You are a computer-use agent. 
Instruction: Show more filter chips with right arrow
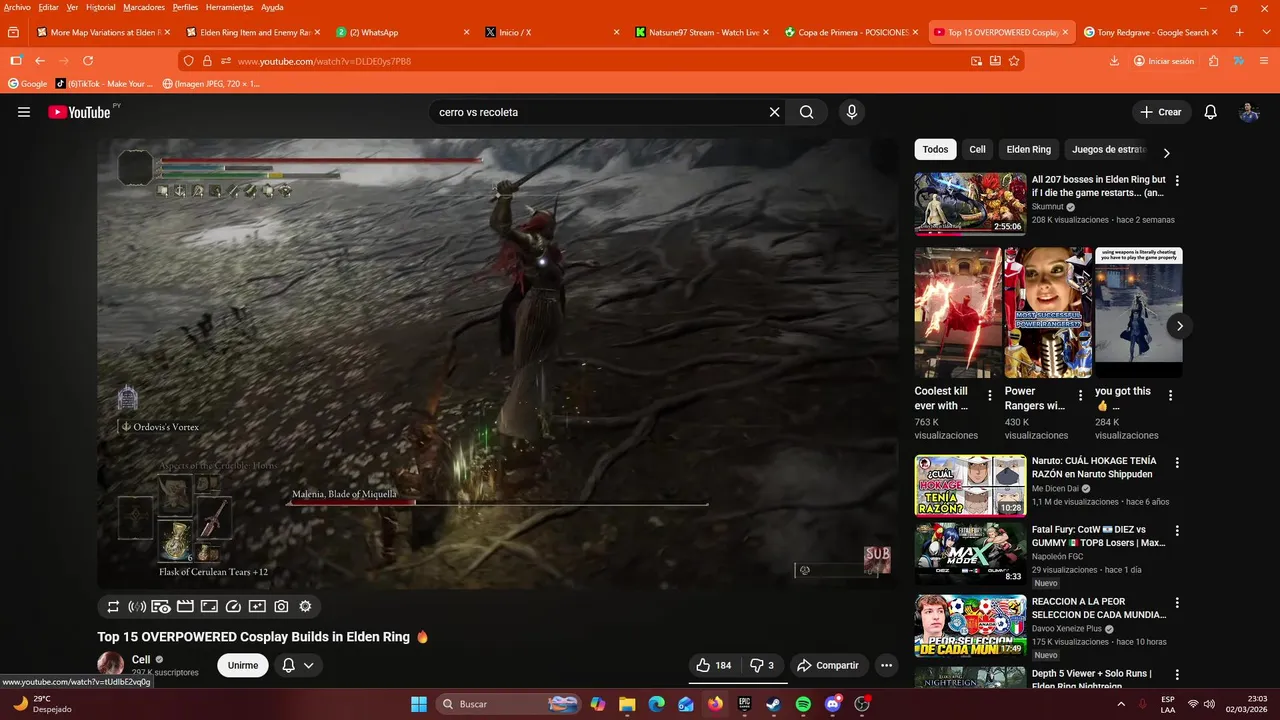[x=1166, y=153]
